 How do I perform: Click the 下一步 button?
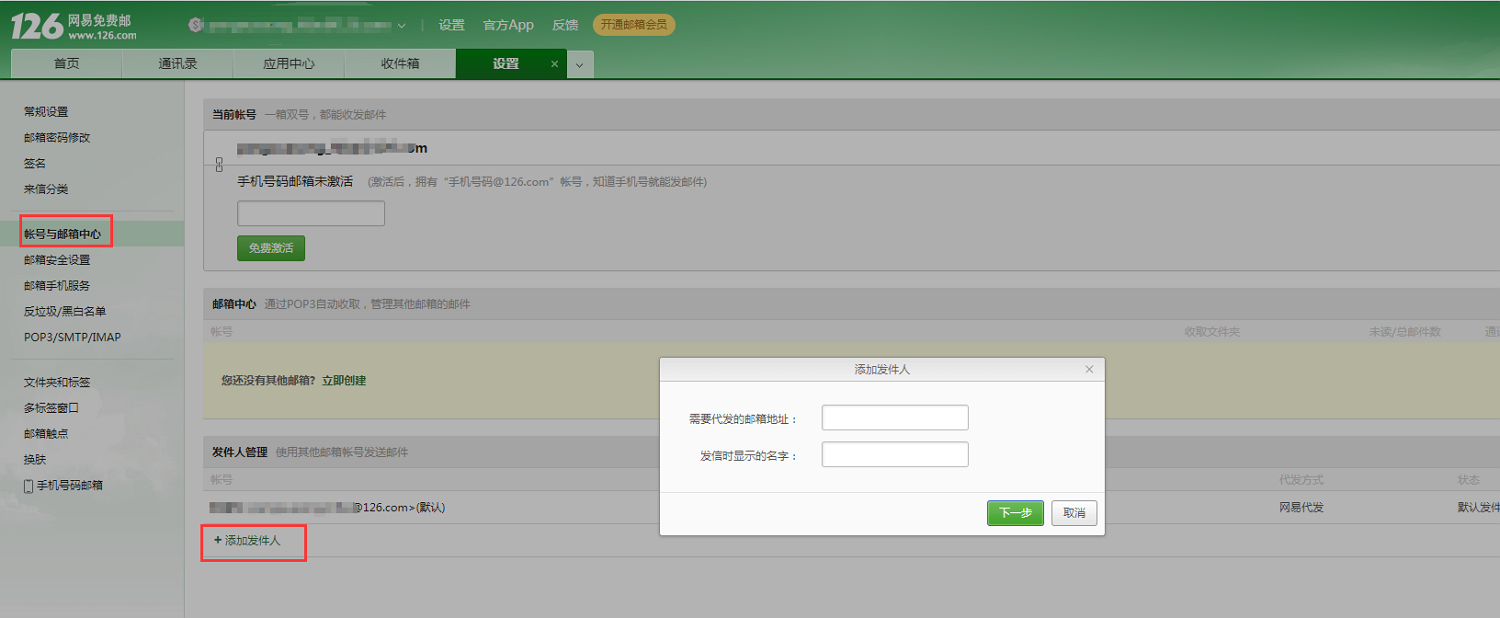(x=1015, y=513)
